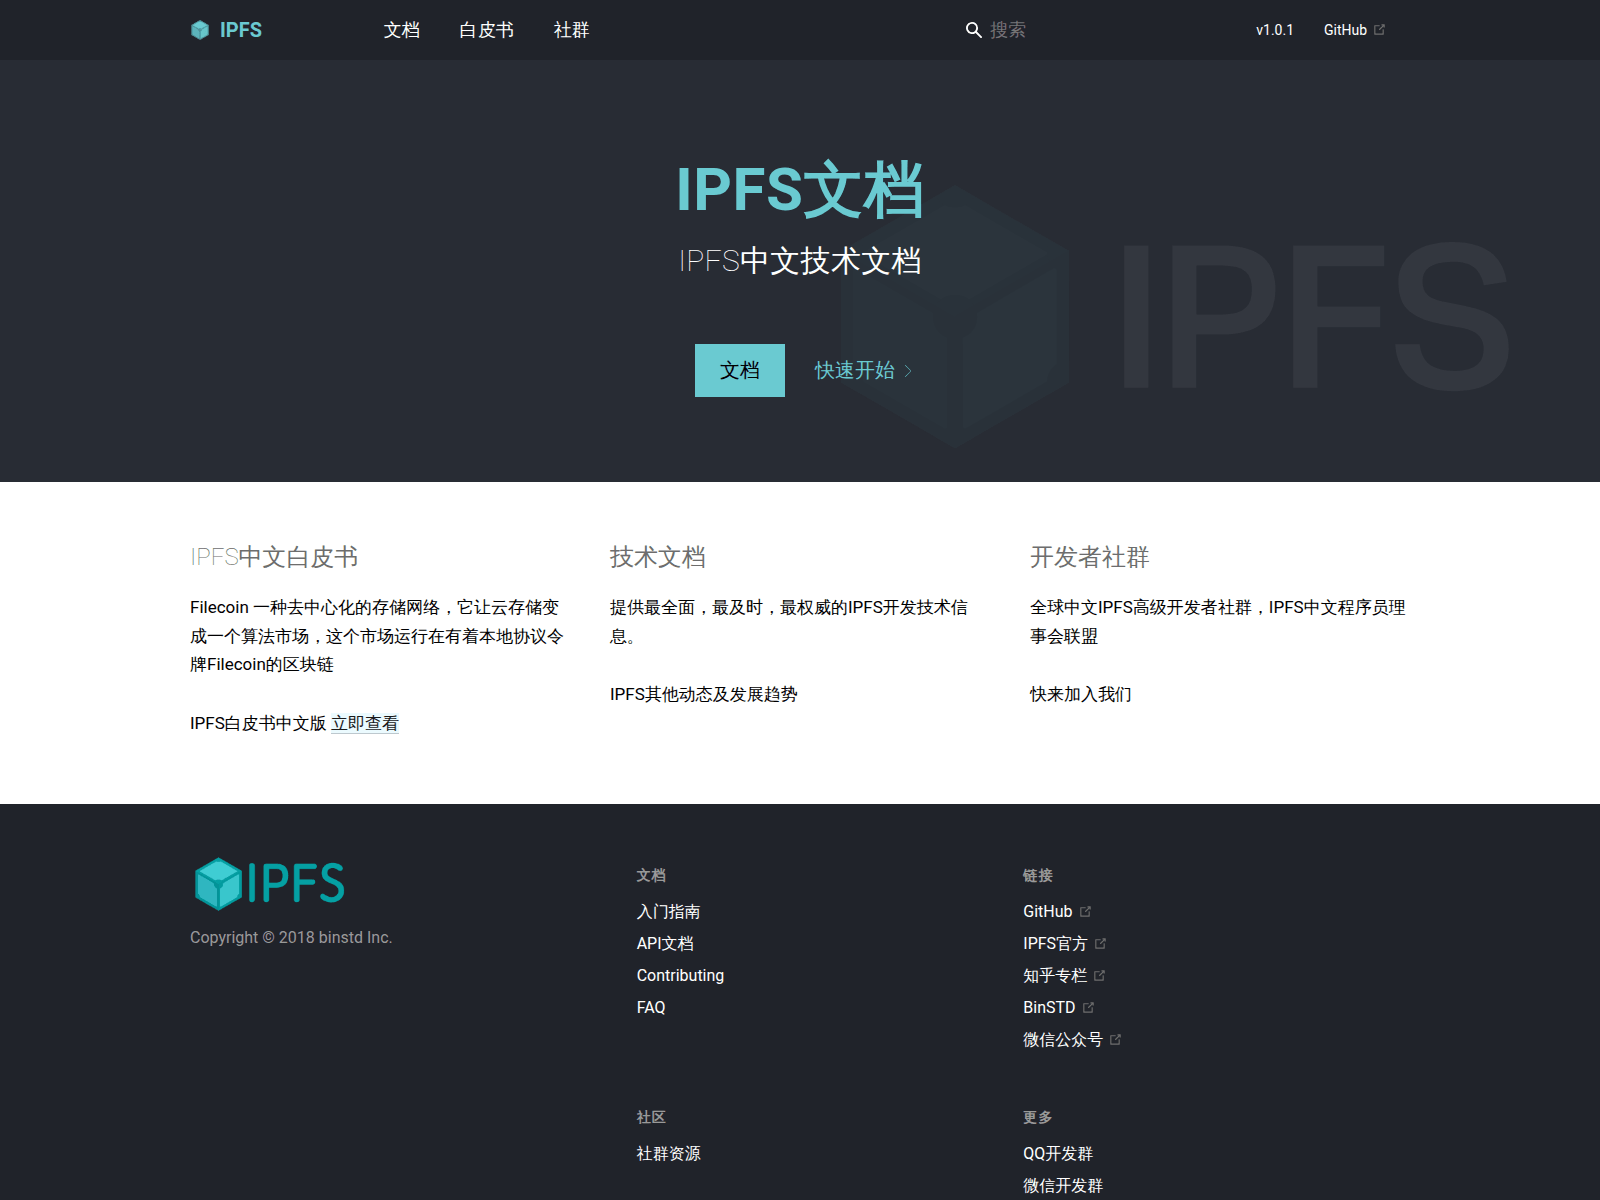
Task: Open 微信开发群 footer link
Action: tap(1063, 1186)
